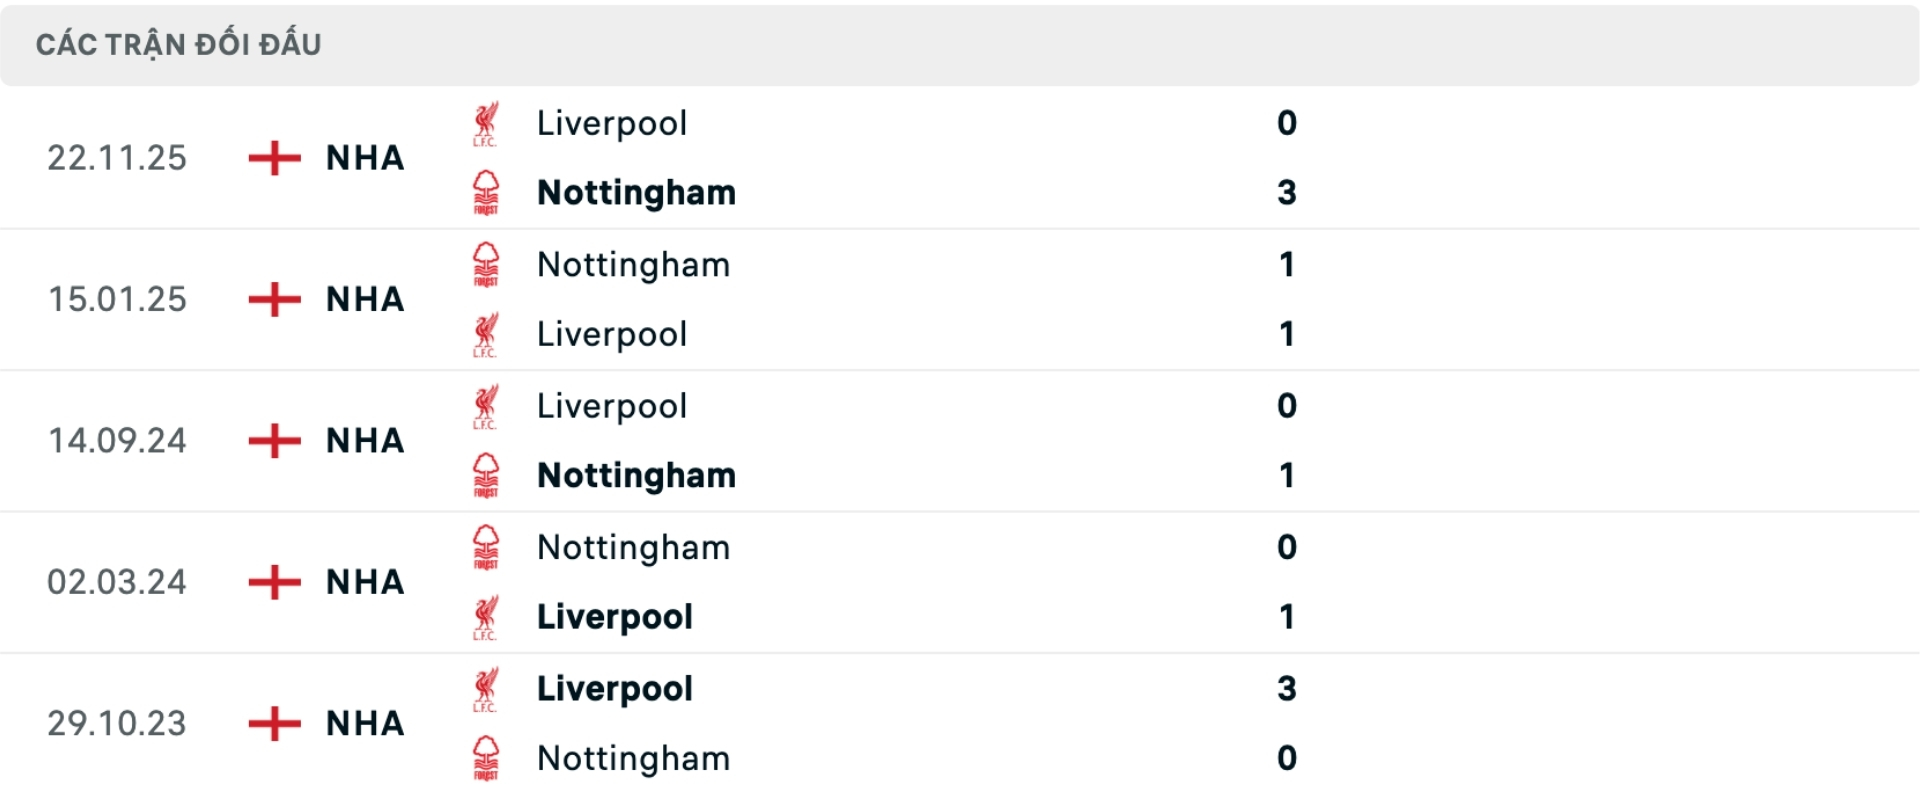Click the Liverpool crest in the 29.10.23 match
This screenshot has height=792, width=1920.
[x=487, y=688]
